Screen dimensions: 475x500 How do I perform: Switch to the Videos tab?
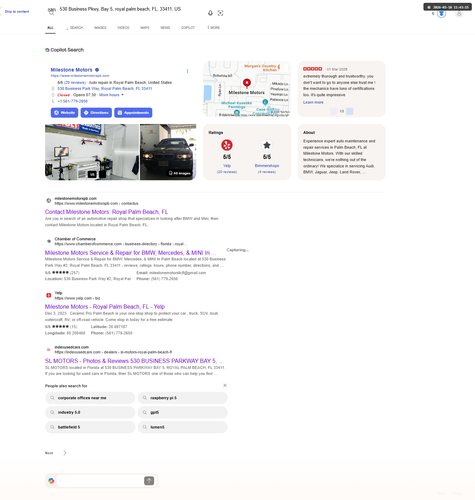point(123,28)
